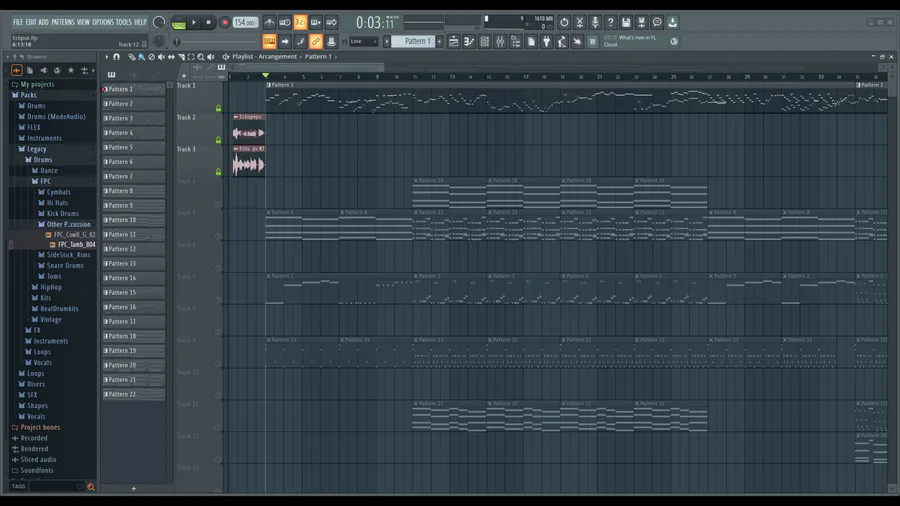
Task: Select Pattern 11 in the picker list
Action: click(133, 234)
